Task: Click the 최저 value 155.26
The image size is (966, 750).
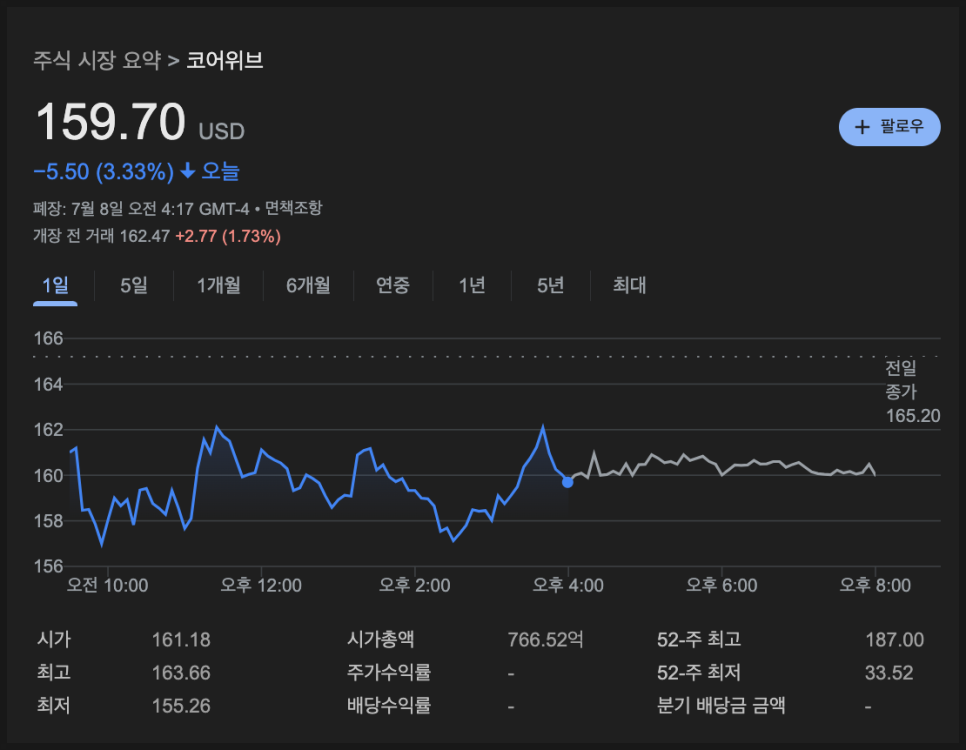Action: (x=181, y=705)
